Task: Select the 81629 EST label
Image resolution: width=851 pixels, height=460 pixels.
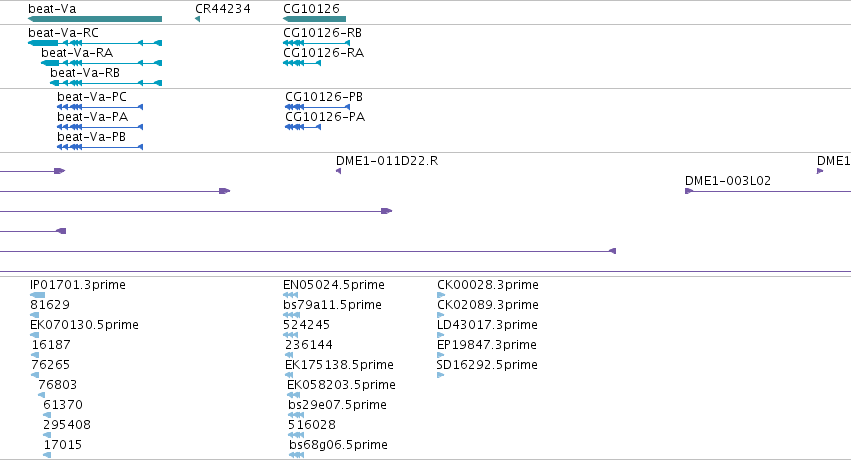Action: tap(50, 305)
